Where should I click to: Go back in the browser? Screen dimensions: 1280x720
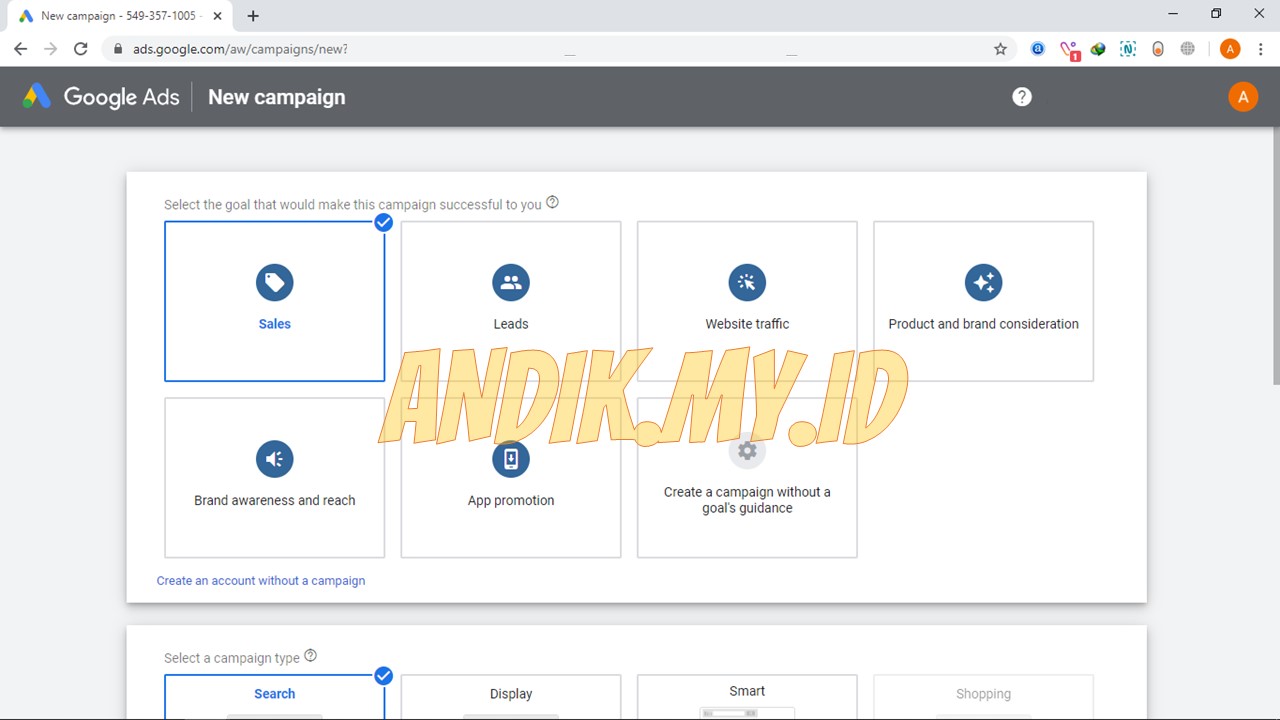[x=21, y=48]
